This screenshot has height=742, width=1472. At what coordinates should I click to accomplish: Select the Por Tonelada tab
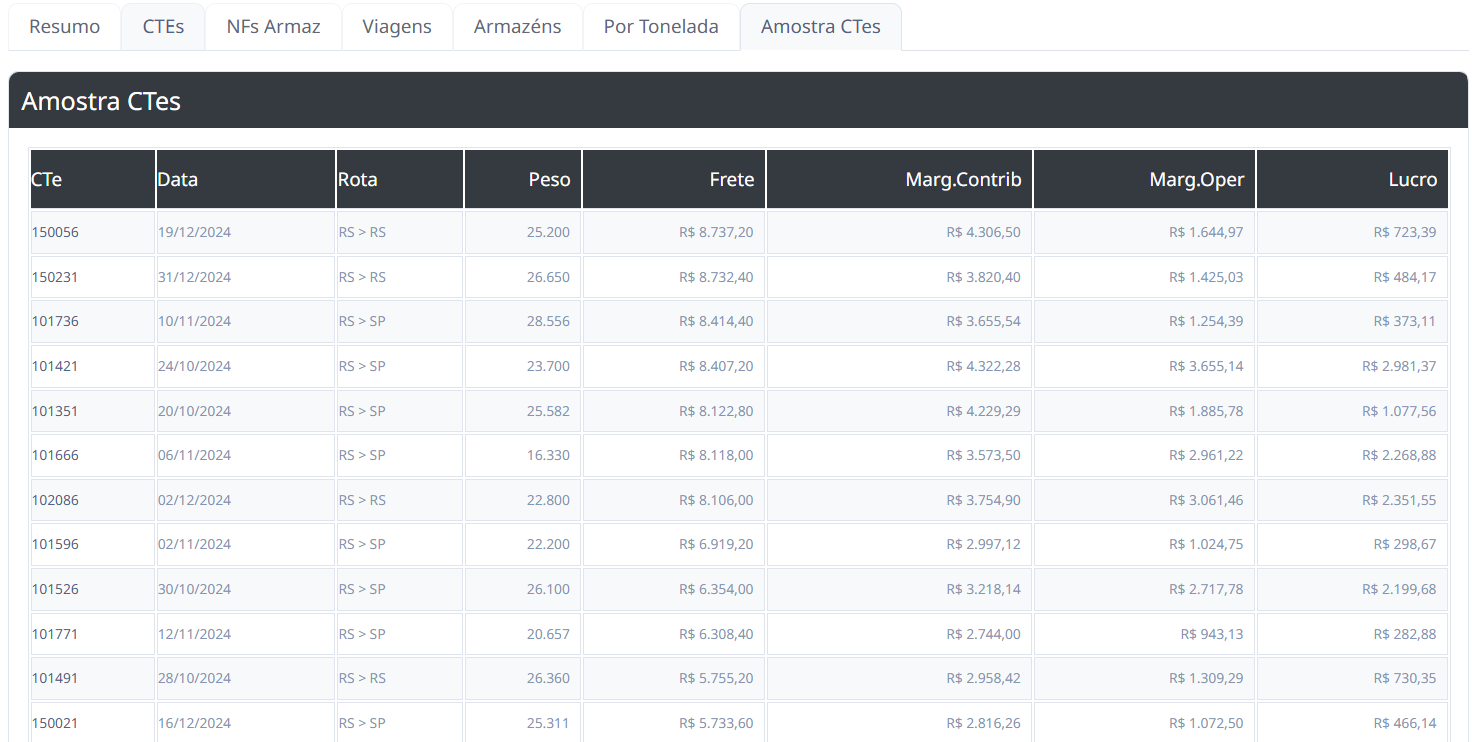[661, 27]
